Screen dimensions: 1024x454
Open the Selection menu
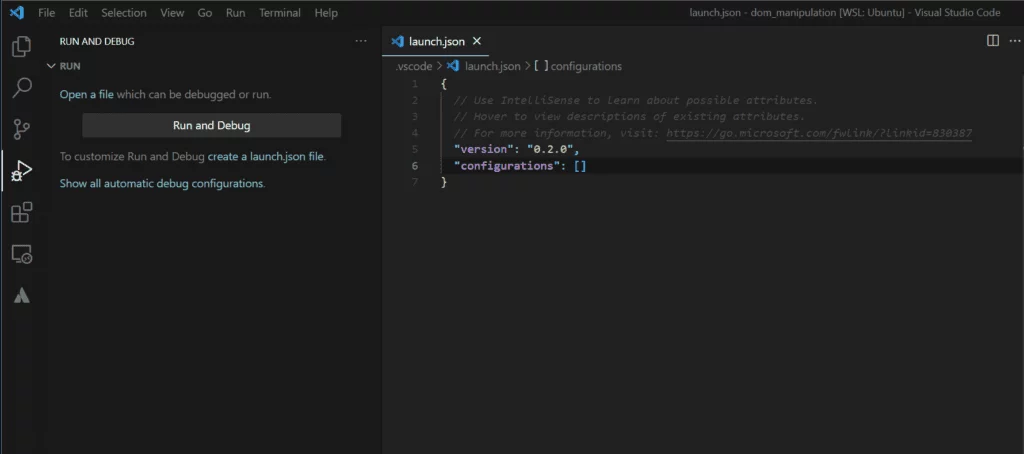click(124, 12)
